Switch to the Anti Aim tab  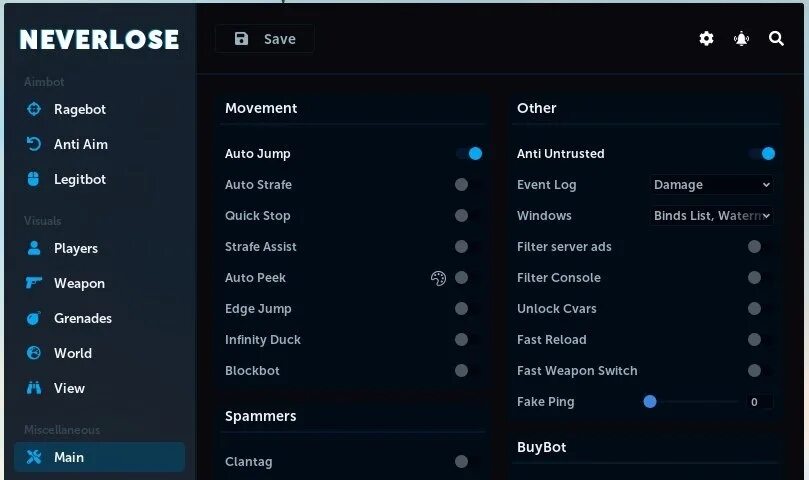click(x=99, y=144)
